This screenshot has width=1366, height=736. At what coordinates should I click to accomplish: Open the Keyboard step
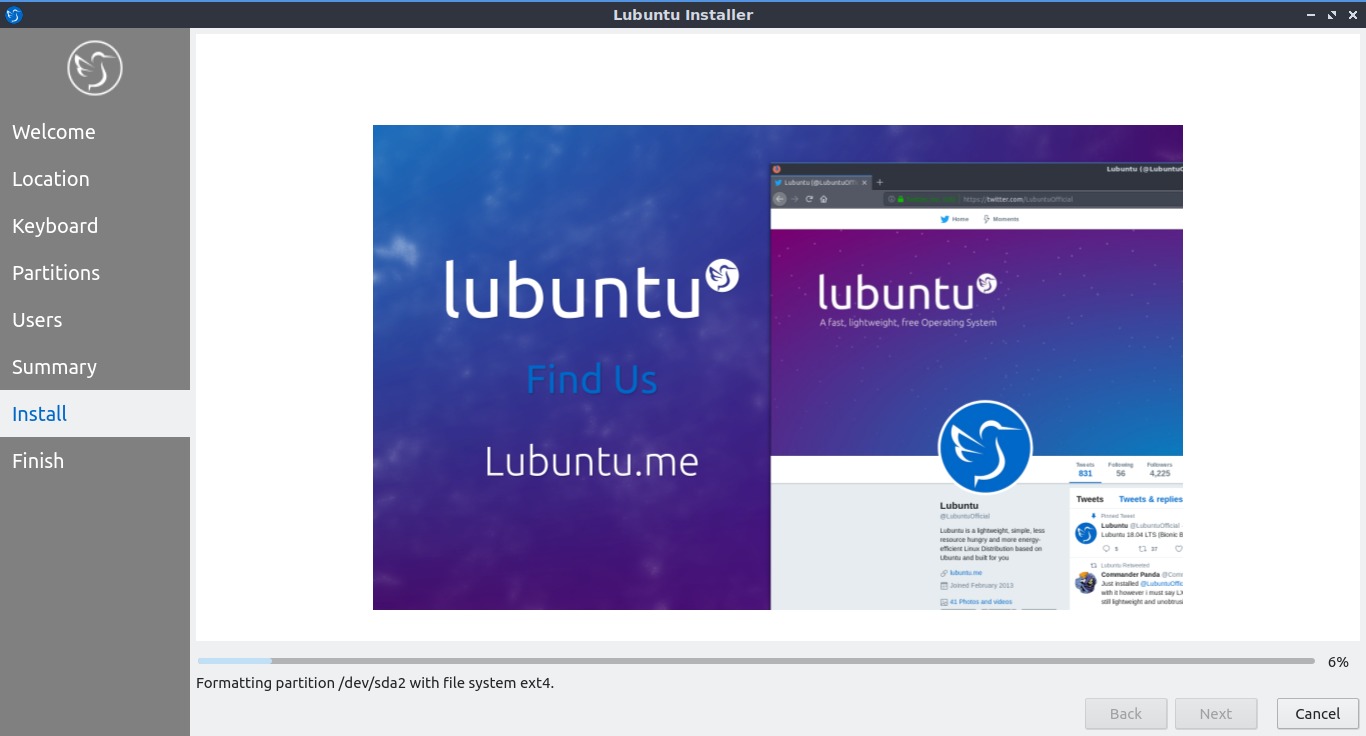[x=95, y=226]
